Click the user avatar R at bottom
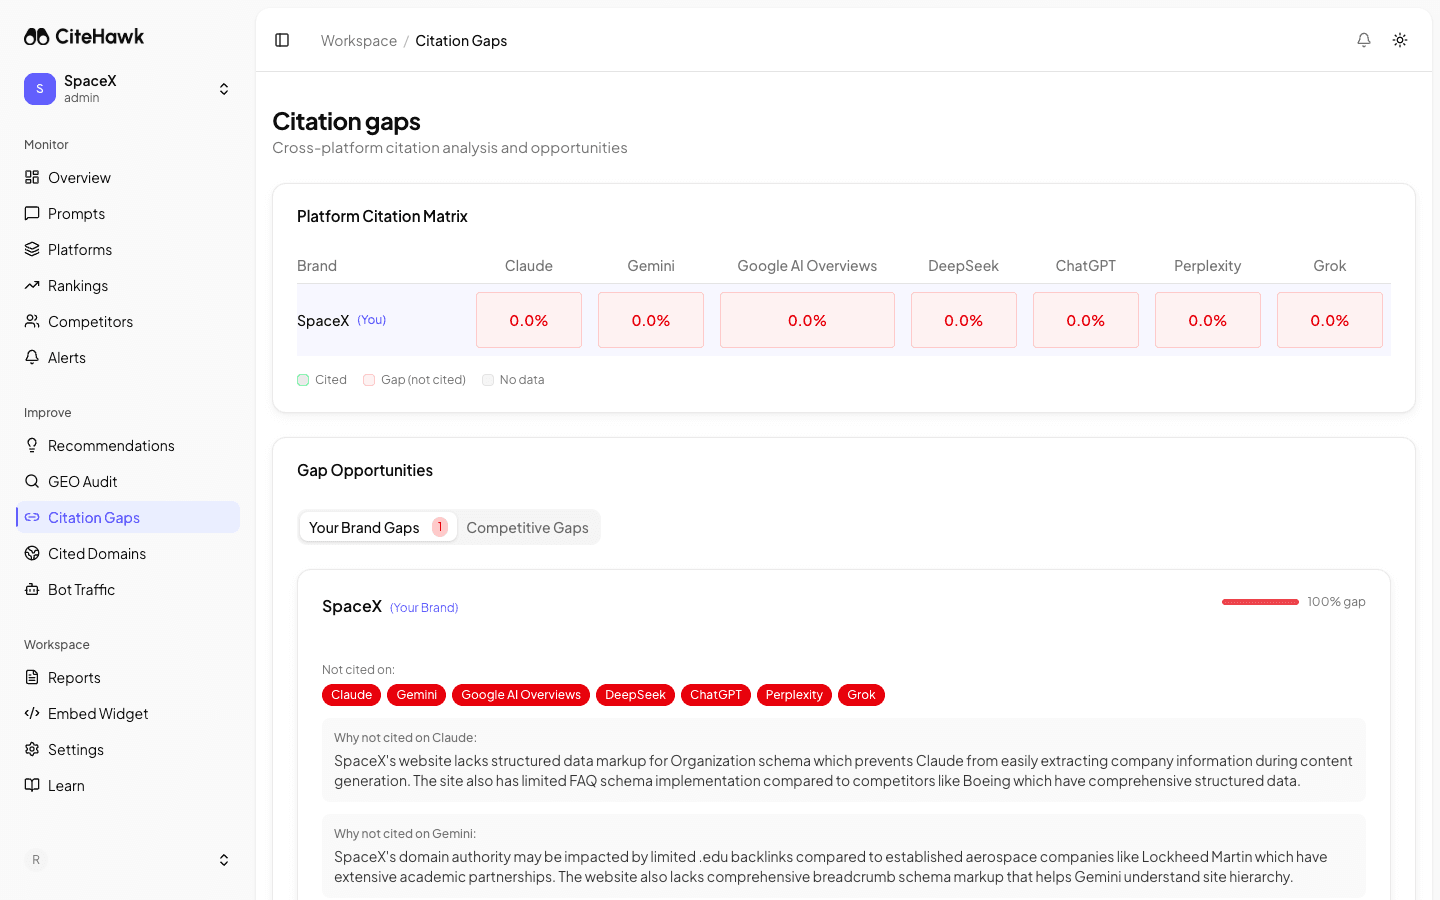Viewport: 1440px width, 900px height. (36, 860)
